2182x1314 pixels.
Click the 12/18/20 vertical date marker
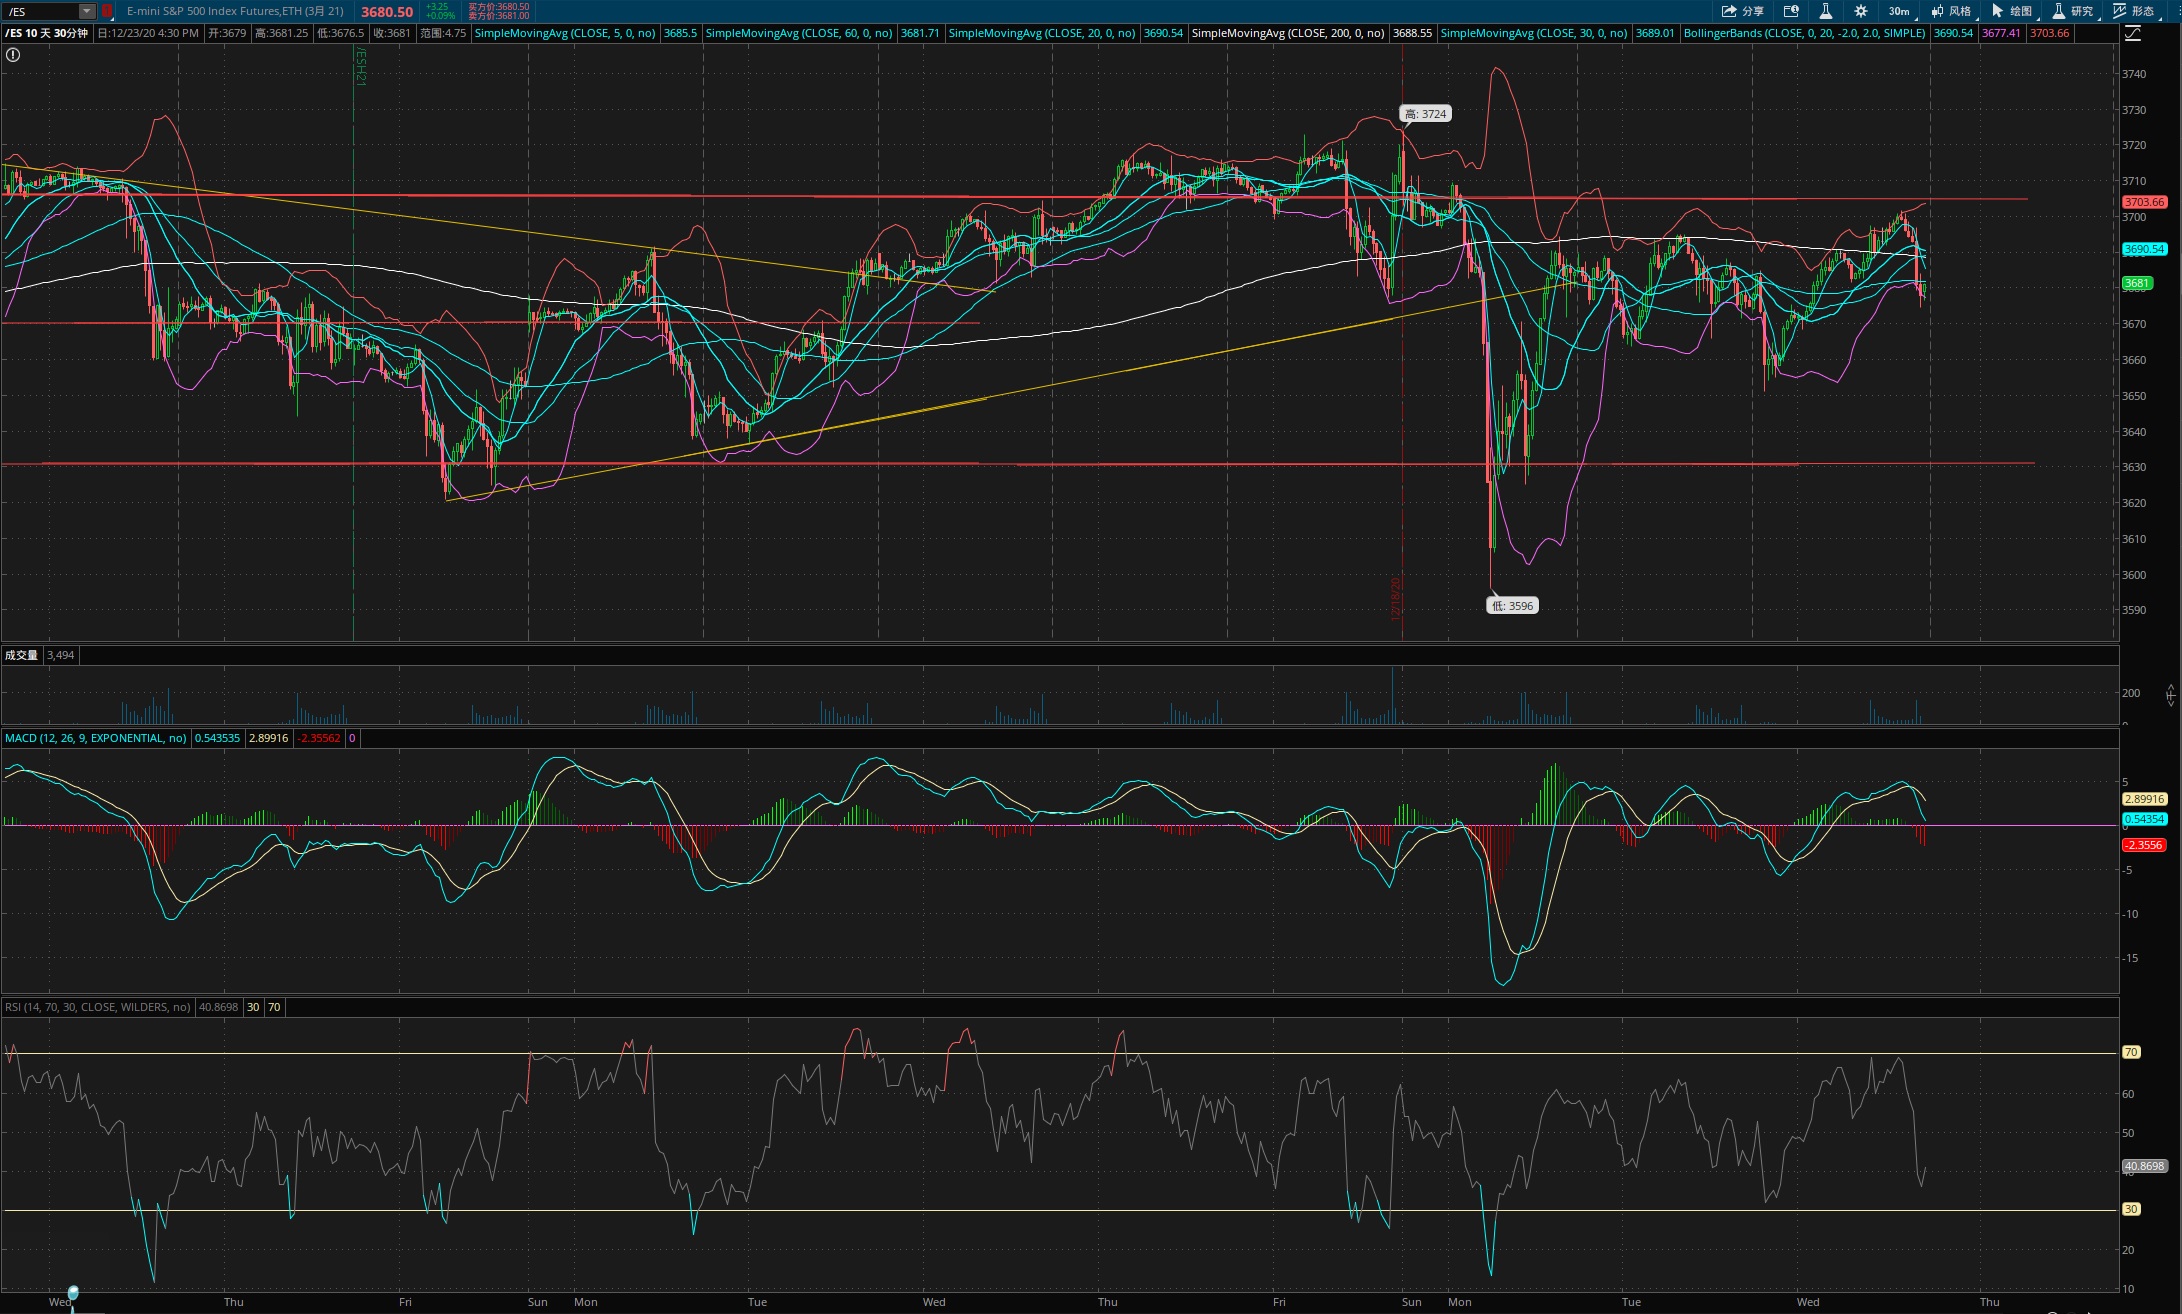point(1397,598)
